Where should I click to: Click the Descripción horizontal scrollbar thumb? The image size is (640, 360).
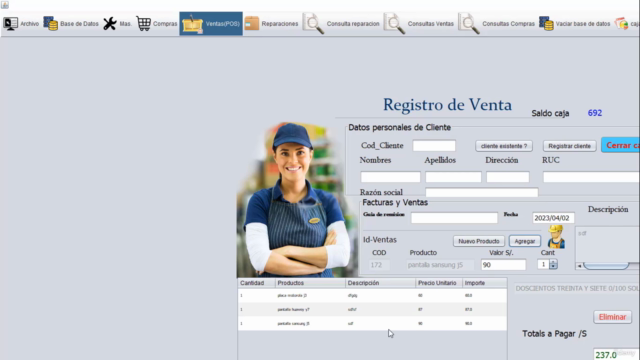(606, 266)
